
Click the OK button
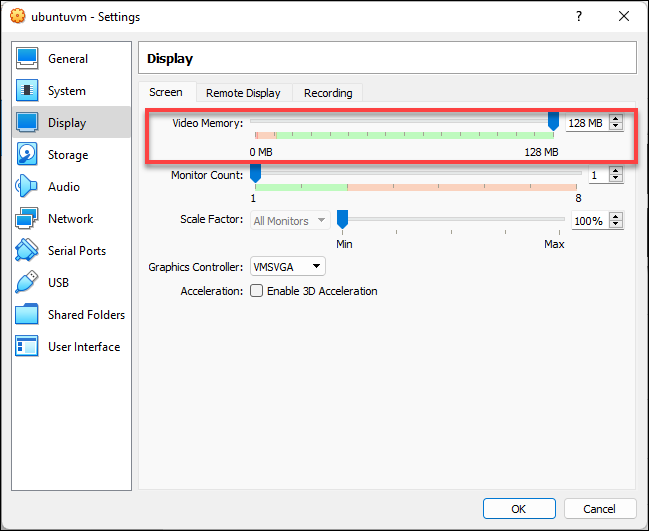[518, 508]
